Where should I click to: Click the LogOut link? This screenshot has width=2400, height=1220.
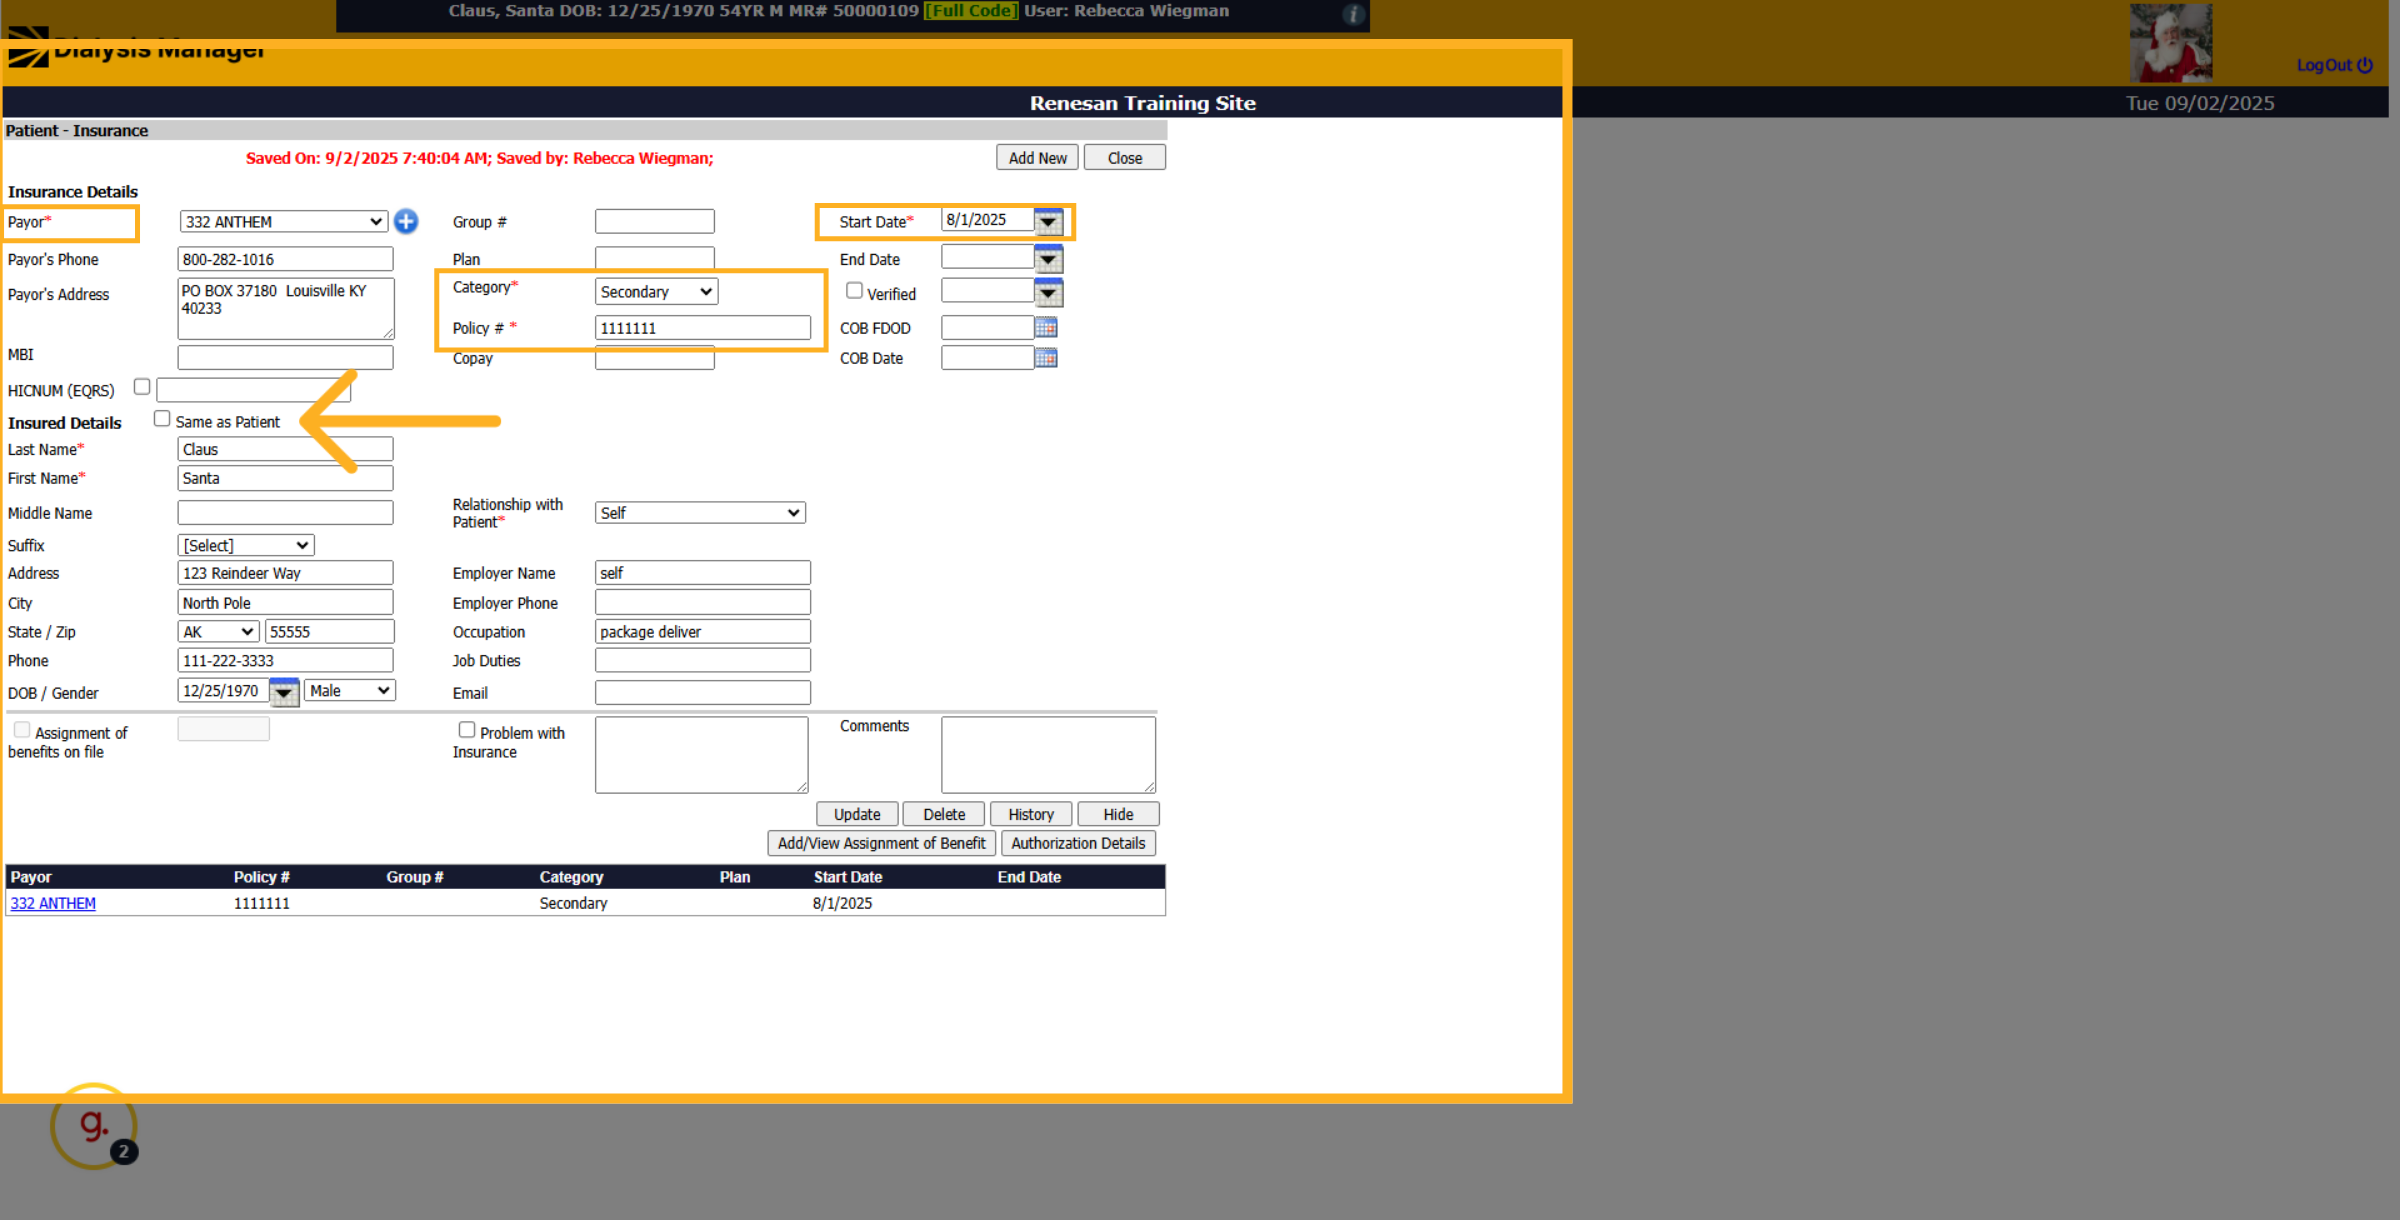click(2334, 65)
